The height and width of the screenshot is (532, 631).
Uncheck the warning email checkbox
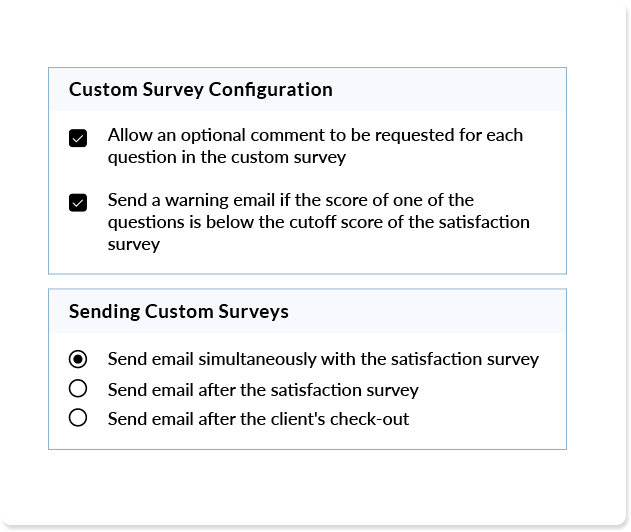(x=78, y=202)
